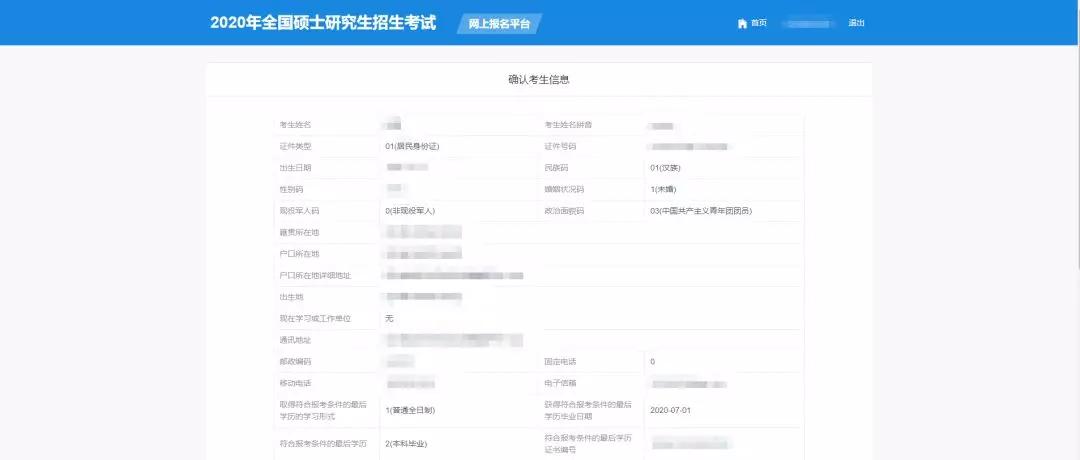Click the 无 value for 现在学习或工作单位

(x=389, y=318)
